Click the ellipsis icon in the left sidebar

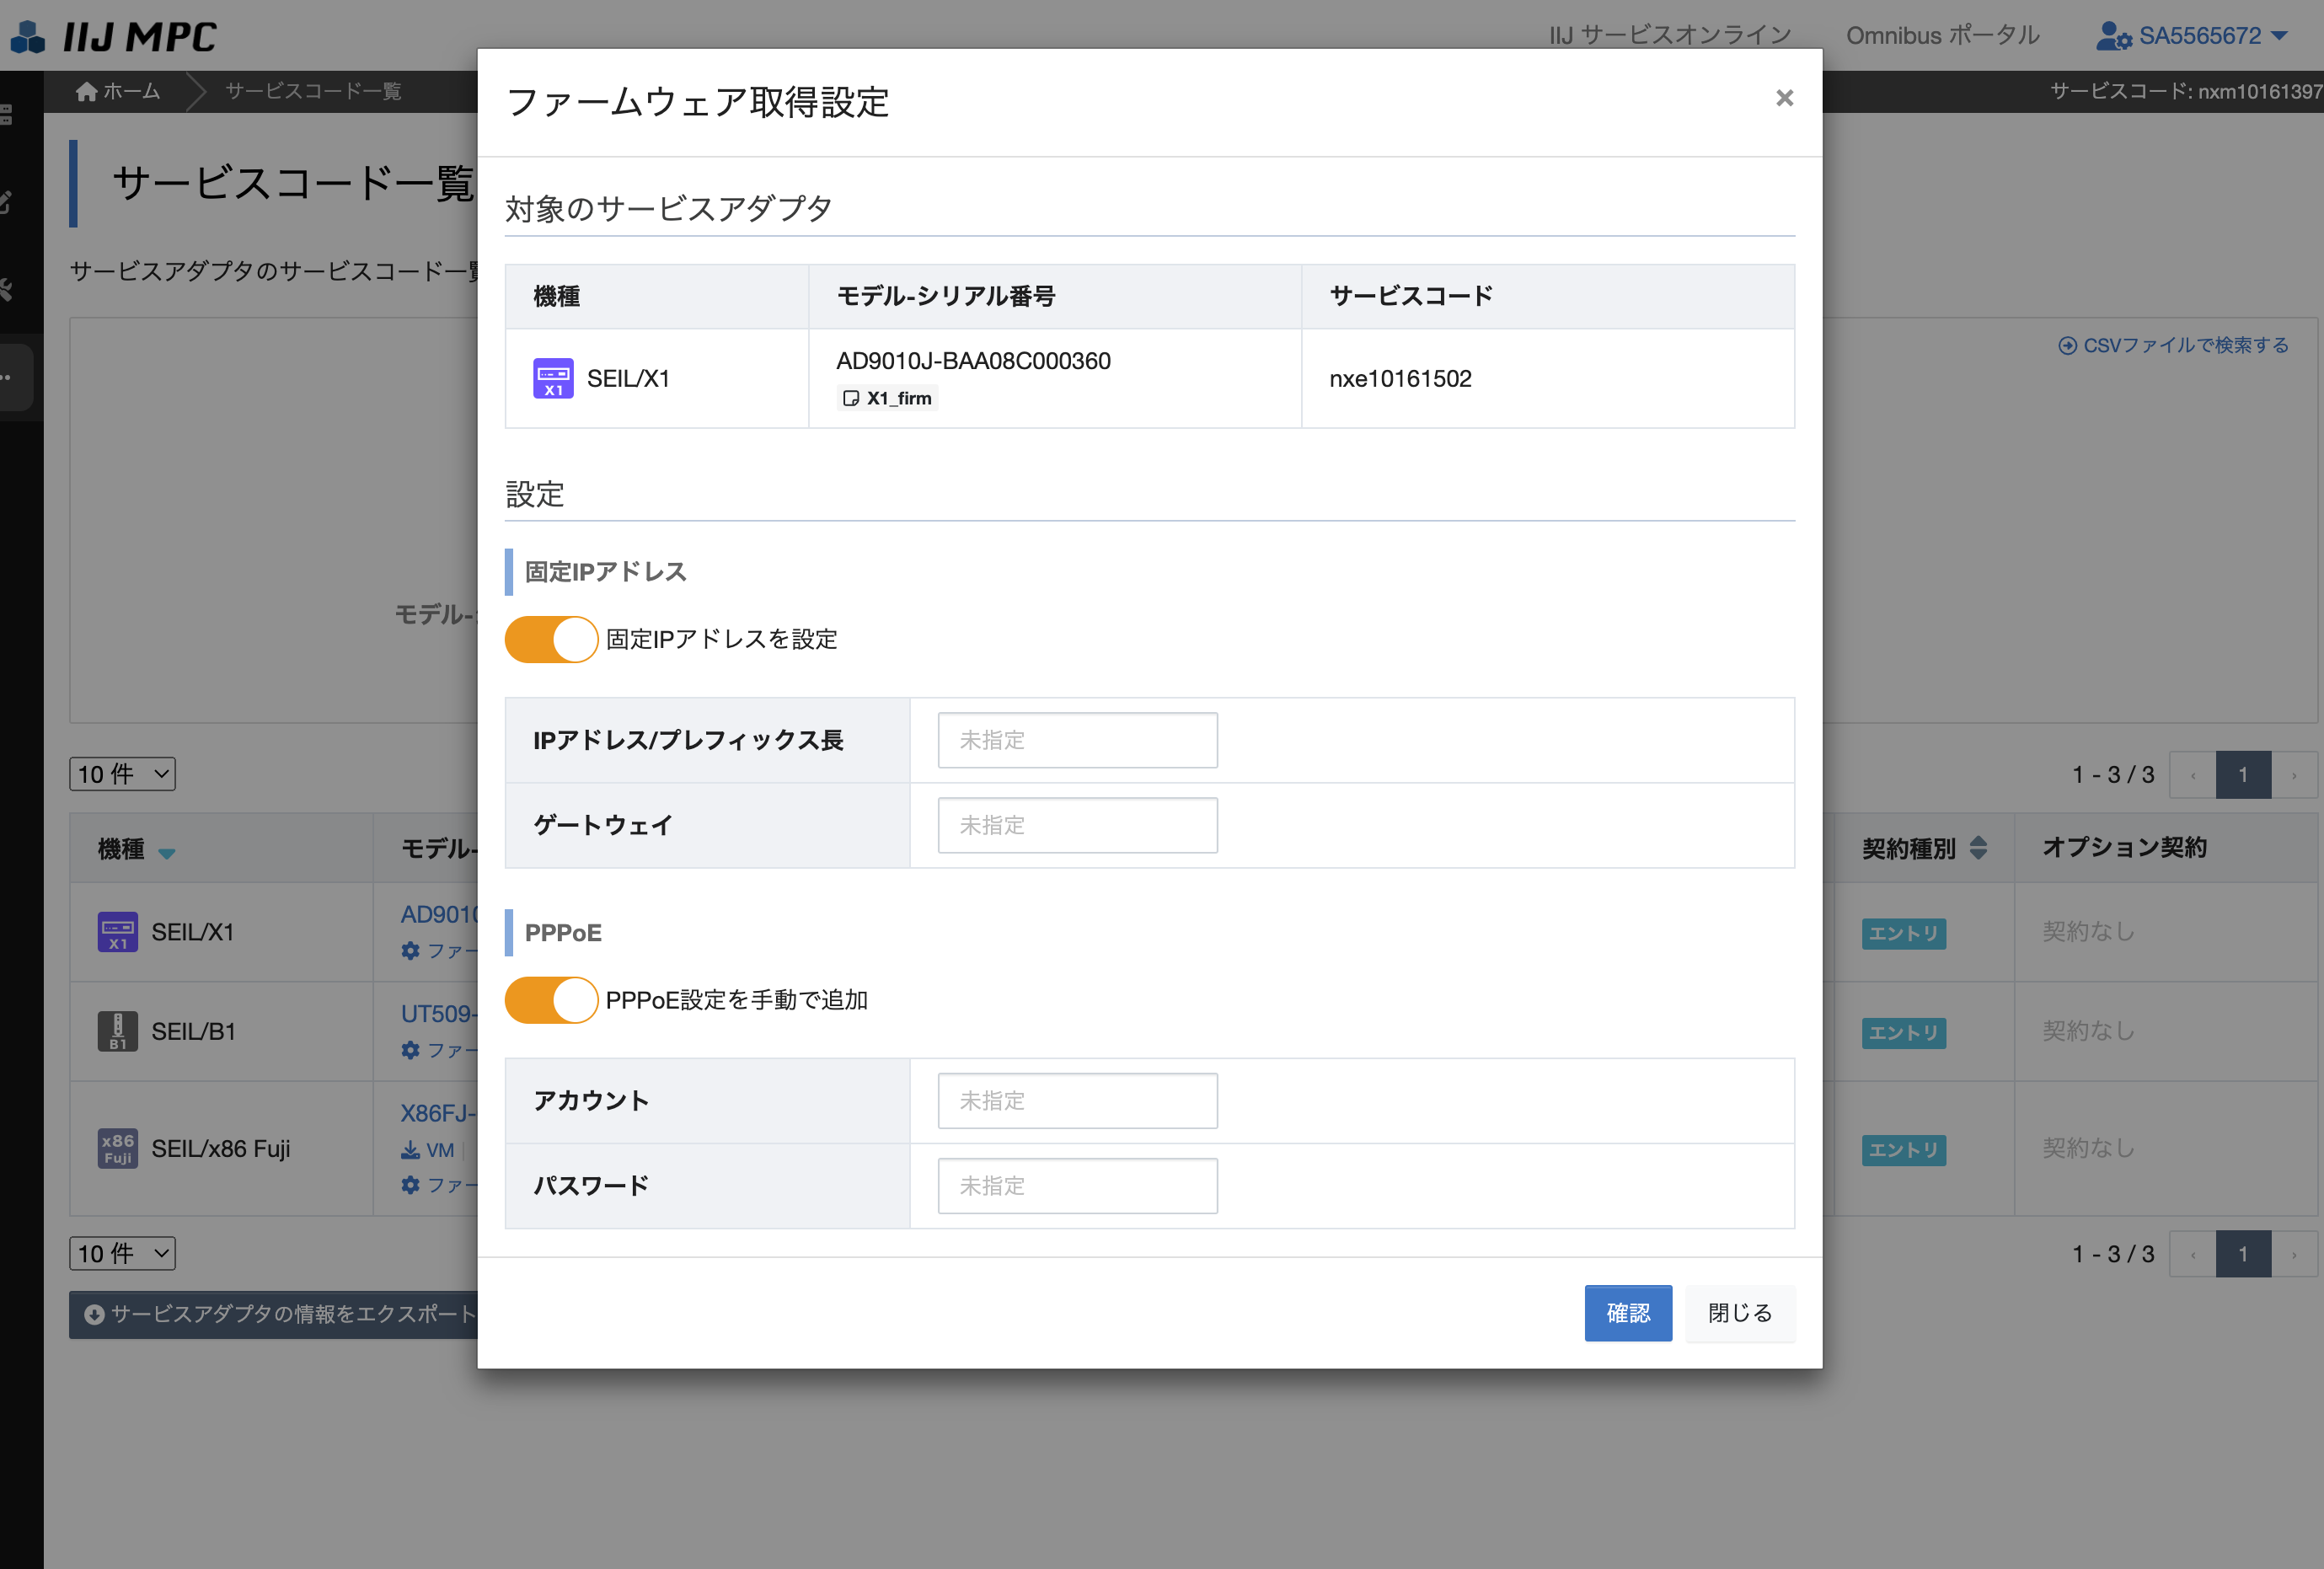point(6,378)
